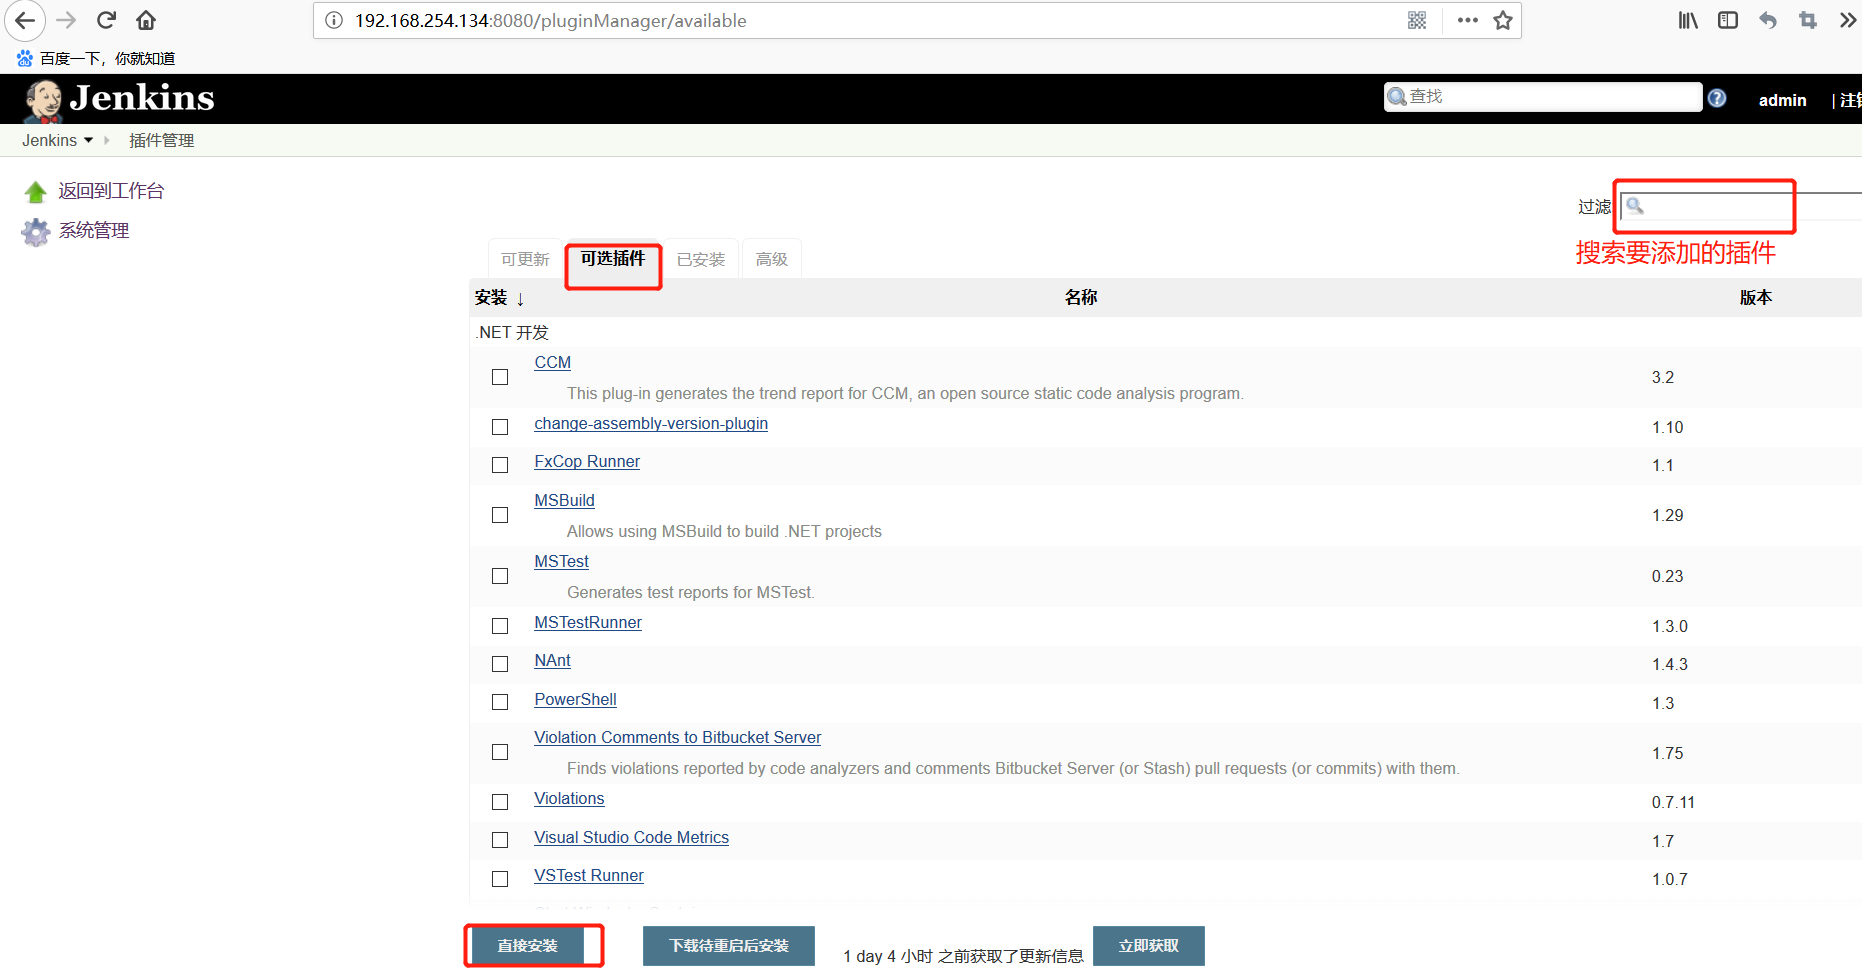Click the browser back arrow
The height and width of the screenshot is (972, 1862).
click(x=24, y=20)
